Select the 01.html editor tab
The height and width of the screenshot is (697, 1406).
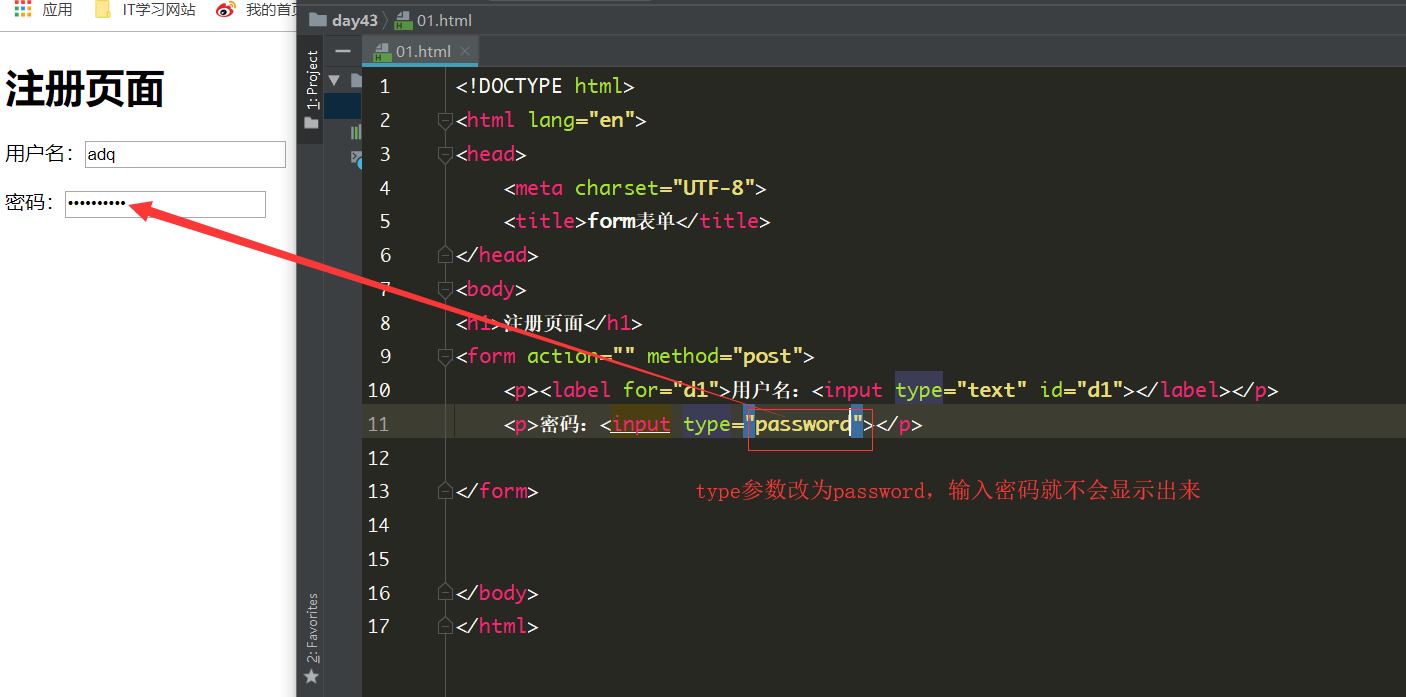(421, 51)
